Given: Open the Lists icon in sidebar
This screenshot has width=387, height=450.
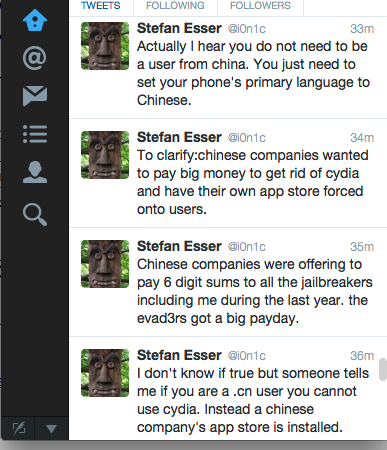Looking at the screenshot, I should pos(35,134).
